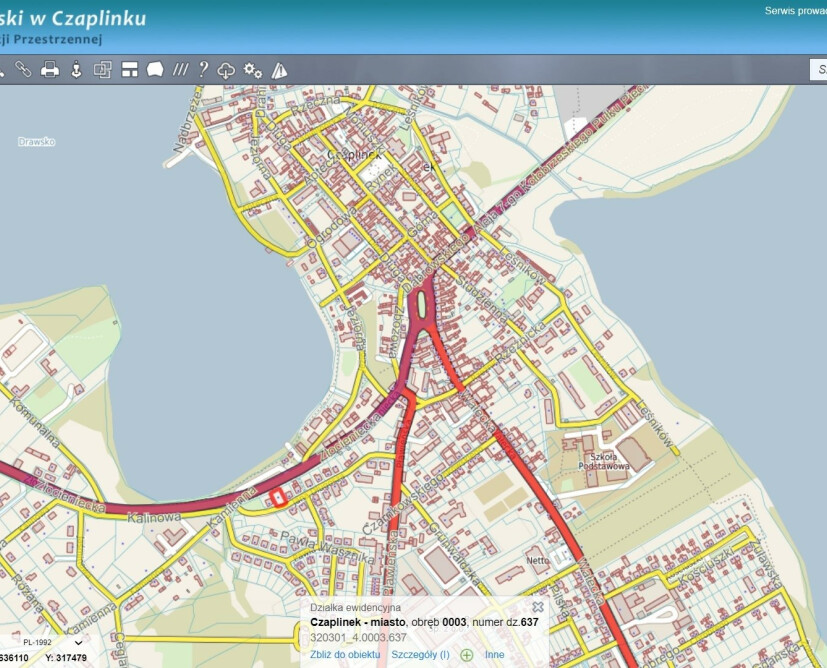This screenshot has height=668, width=827.
Task: Open settings with the gears icon
Action: (x=253, y=70)
